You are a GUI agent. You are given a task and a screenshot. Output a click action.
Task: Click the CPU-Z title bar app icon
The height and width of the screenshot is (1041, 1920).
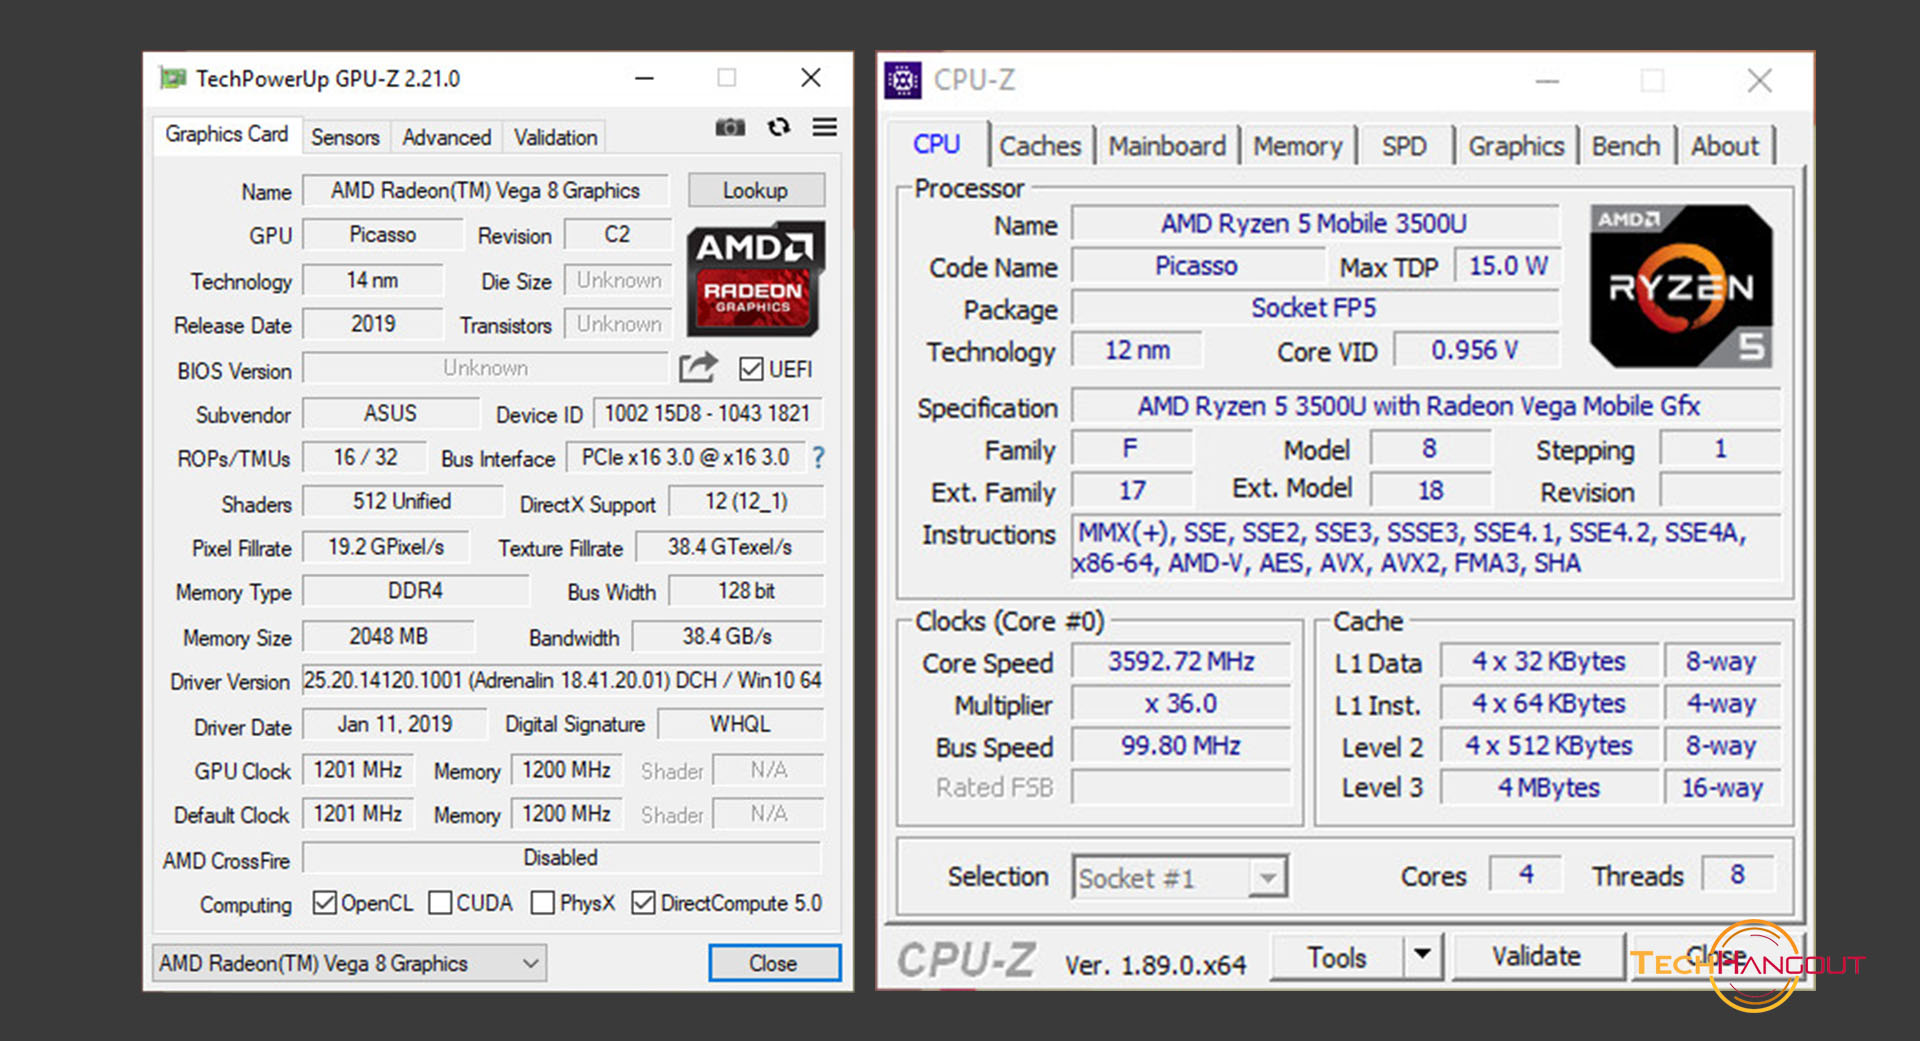(x=903, y=80)
